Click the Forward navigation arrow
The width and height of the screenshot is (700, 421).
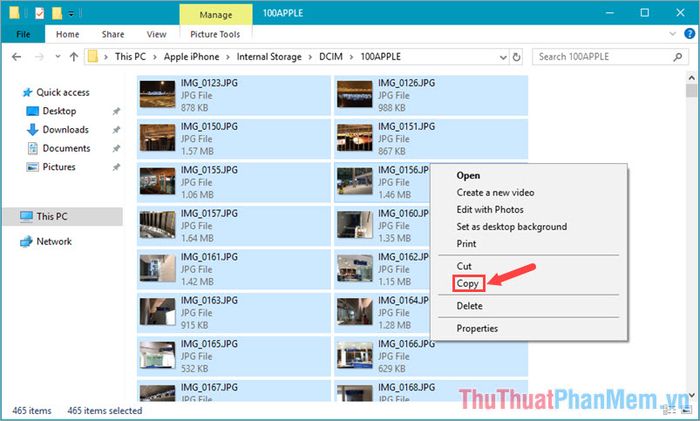[39, 57]
